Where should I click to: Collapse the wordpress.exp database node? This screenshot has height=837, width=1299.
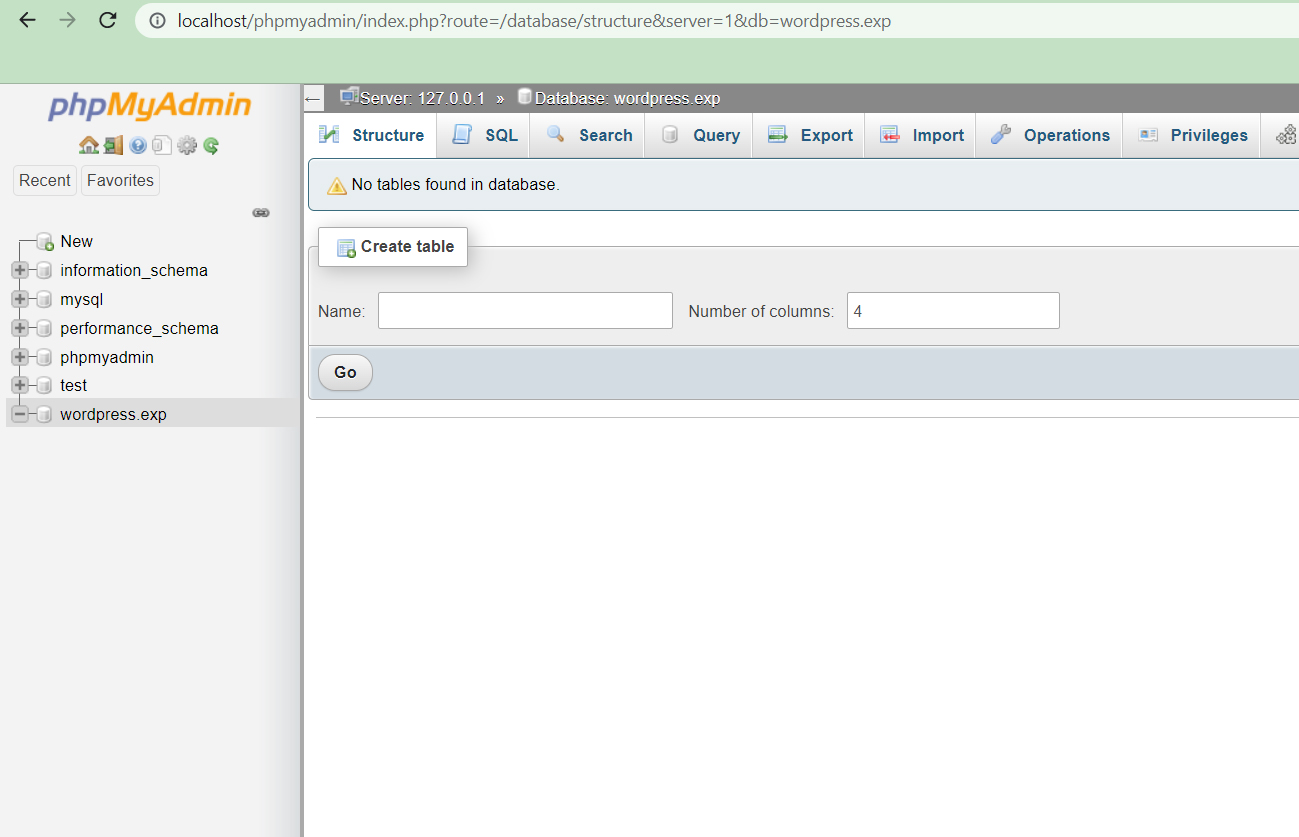(20, 415)
